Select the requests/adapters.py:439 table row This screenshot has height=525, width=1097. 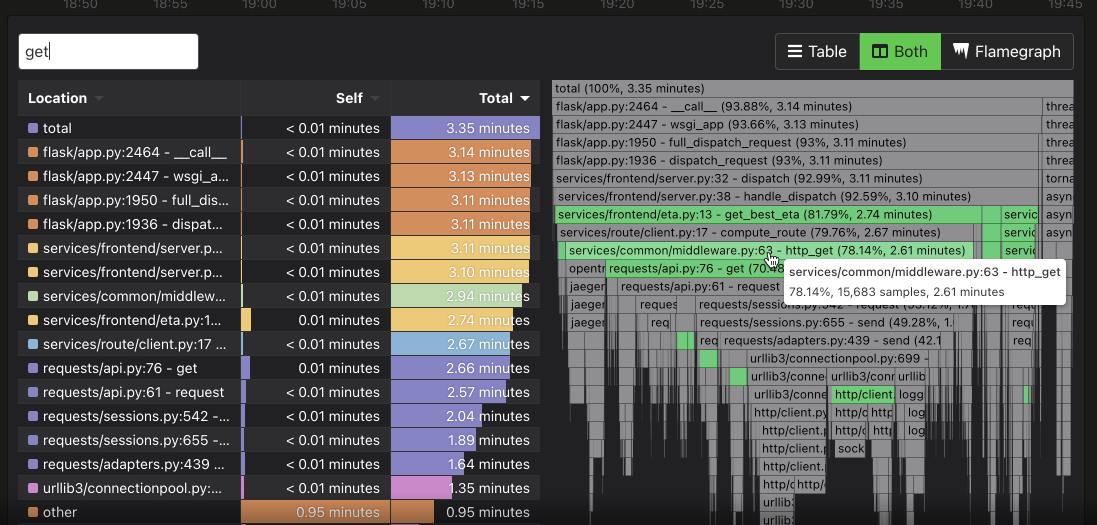pos(279,464)
